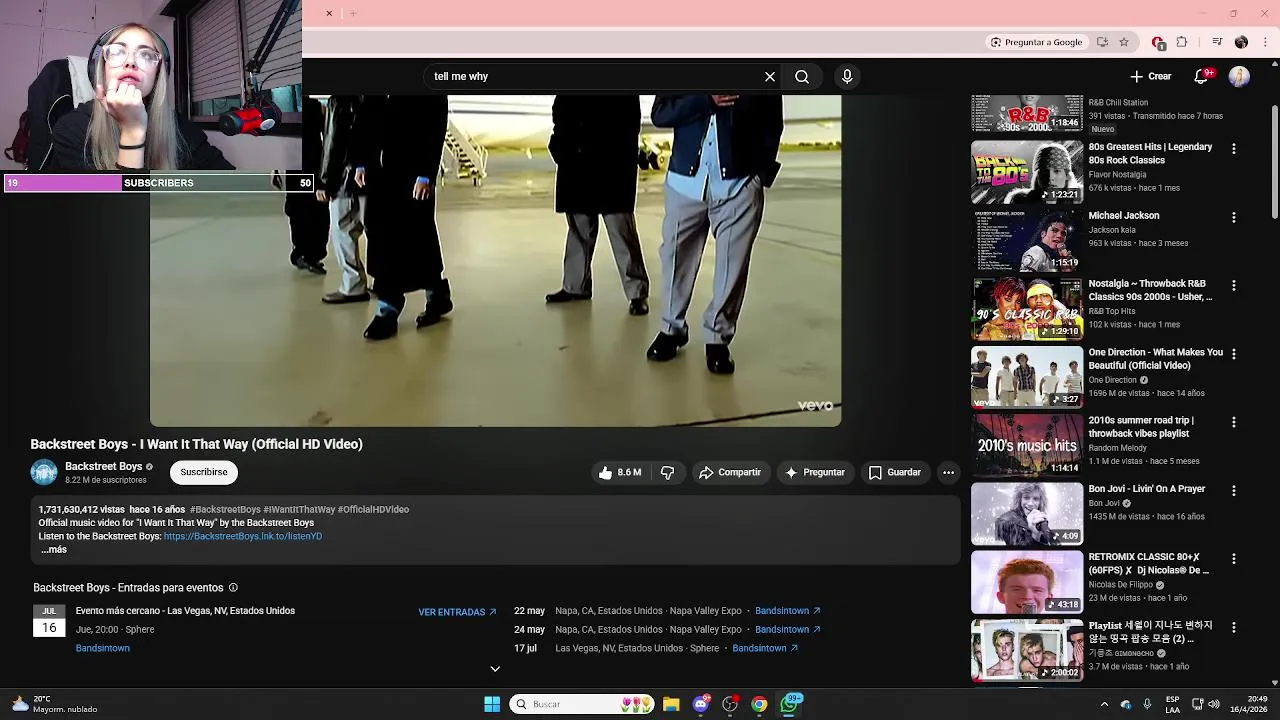Clear the YouTube search box
The width and height of the screenshot is (1280, 720).
click(x=770, y=76)
